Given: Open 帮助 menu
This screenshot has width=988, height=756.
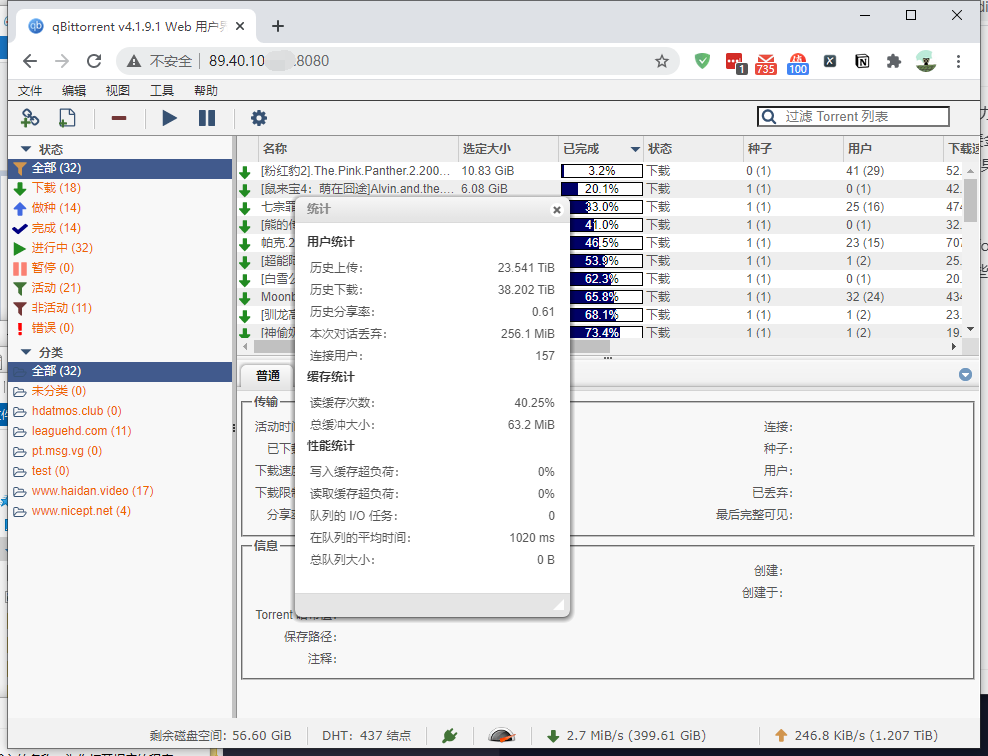Looking at the screenshot, I should (x=206, y=91).
